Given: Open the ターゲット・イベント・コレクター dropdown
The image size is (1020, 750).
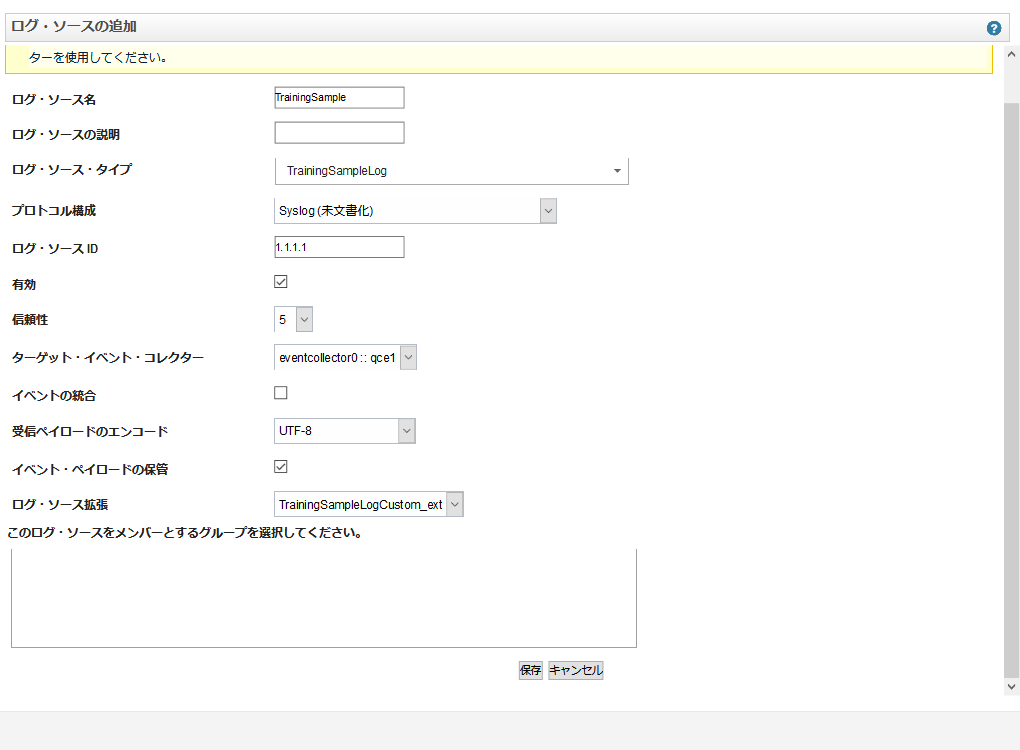Looking at the screenshot, I should tap(345, 357).
